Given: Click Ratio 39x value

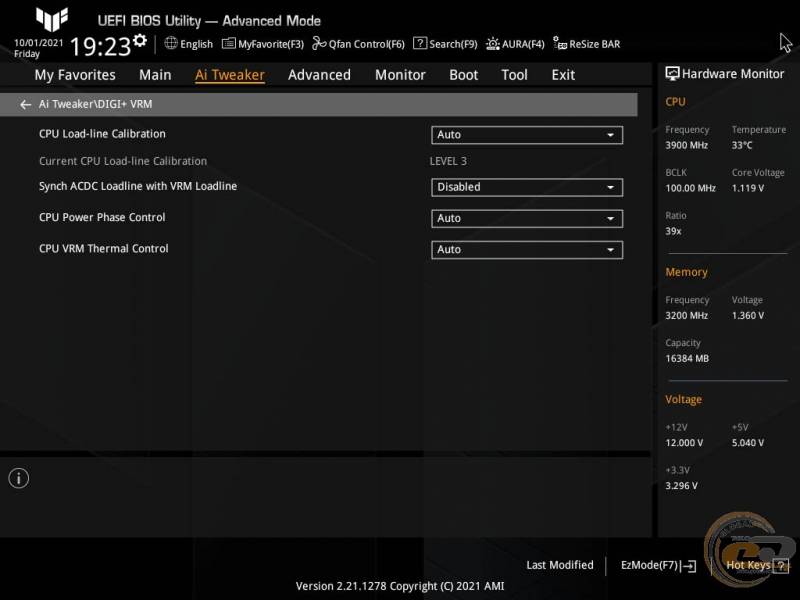Looking at the screenshot, I should 673,231.
